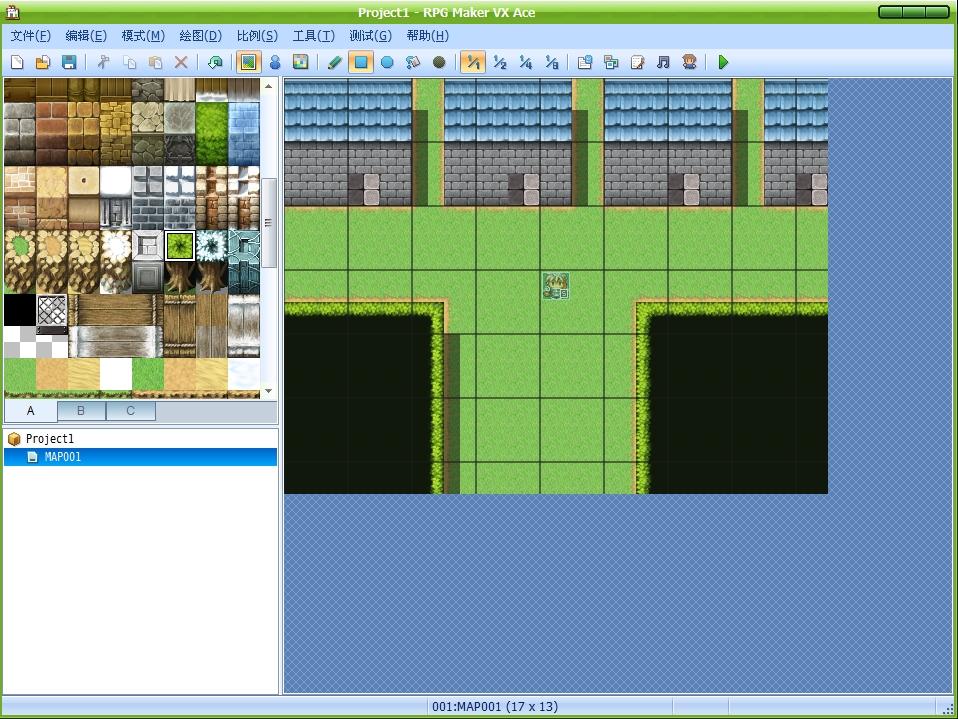
Task: Start playtest with the green play arrow
Action: [723, 62]
